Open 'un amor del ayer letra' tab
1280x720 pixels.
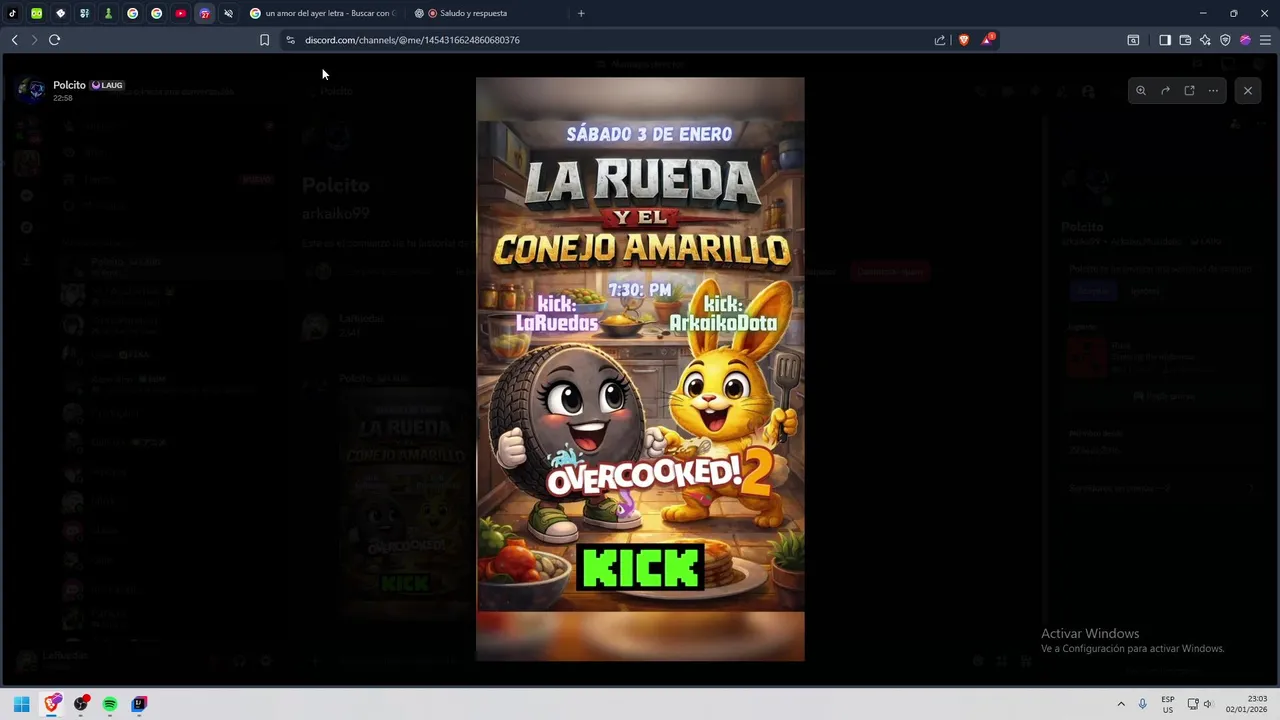click(x=323, y=13)
